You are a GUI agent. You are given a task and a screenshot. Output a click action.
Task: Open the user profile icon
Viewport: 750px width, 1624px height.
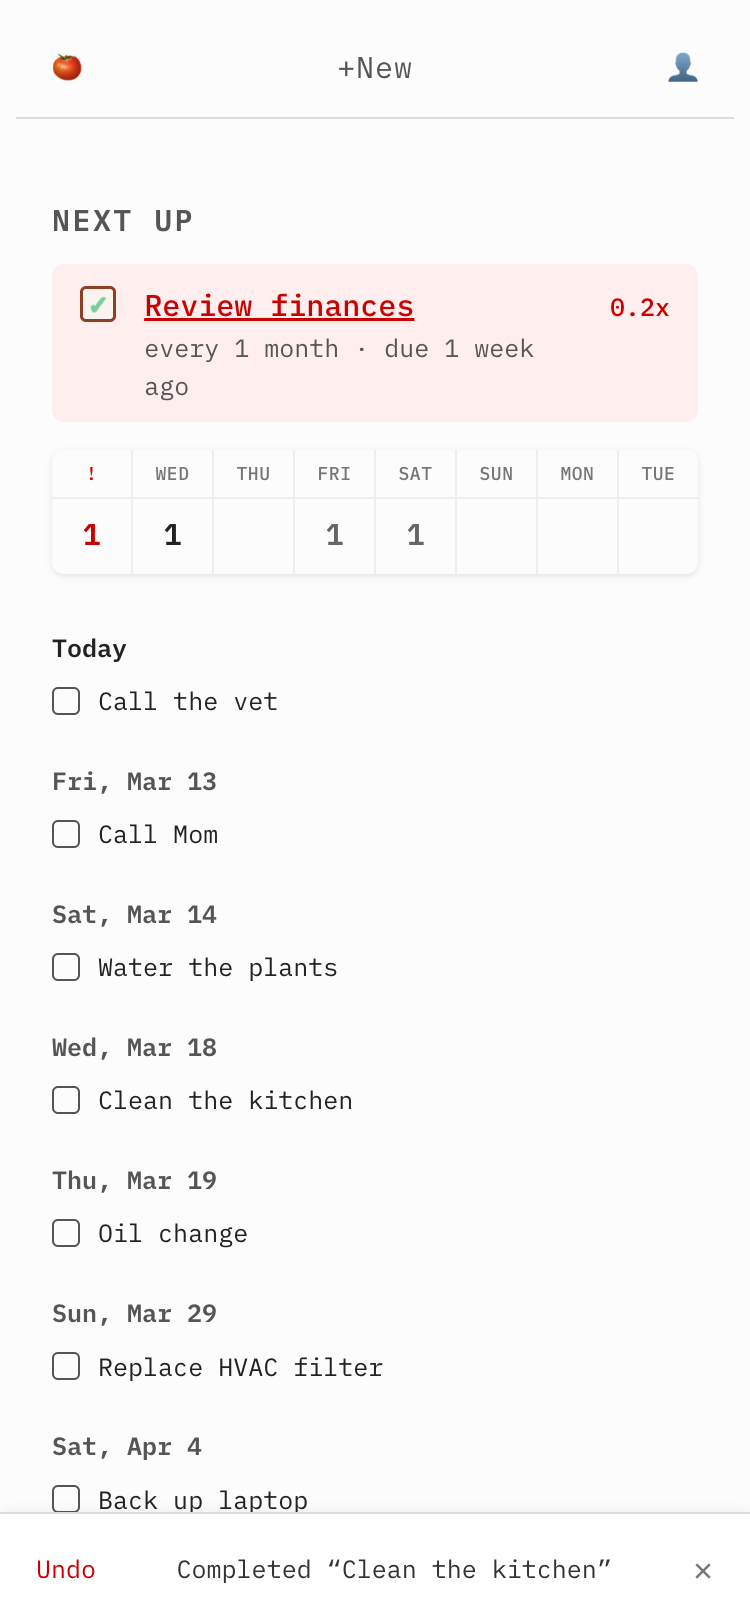click(683, 67)
